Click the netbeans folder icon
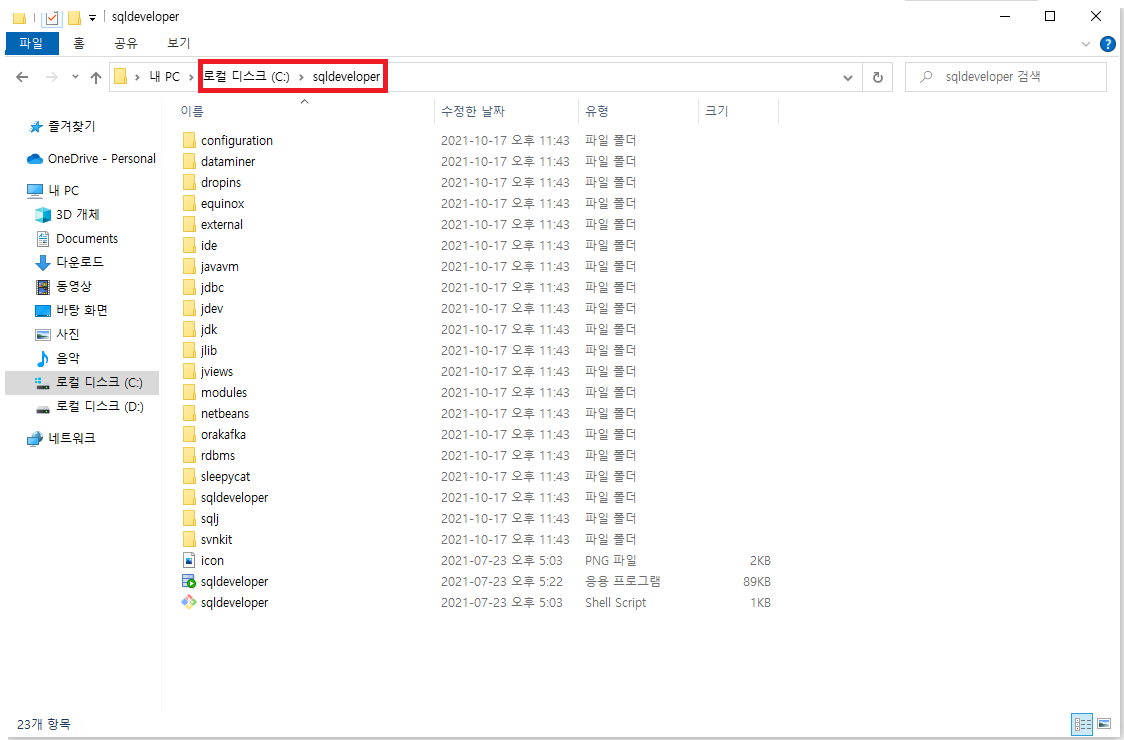Viewport: 1124px width, 740px height. [x=189, y=413]
